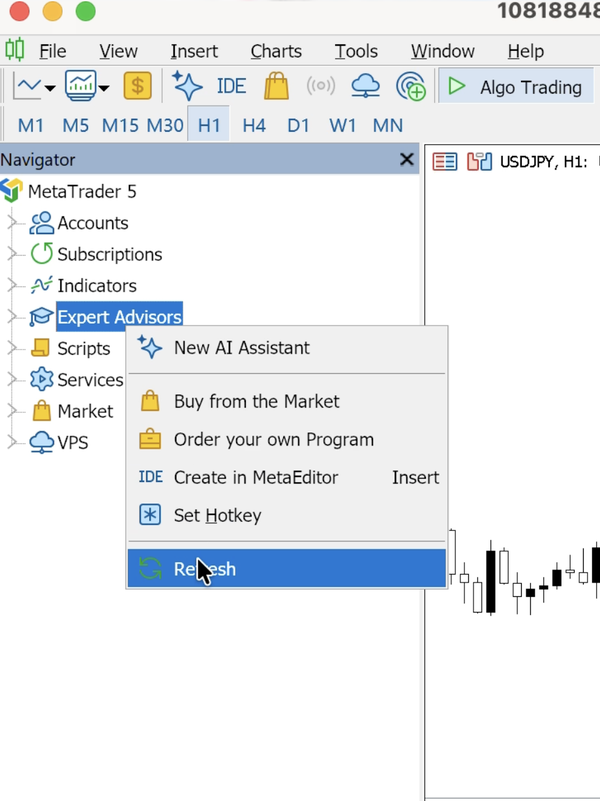
Task: Open the View menu
Action: pyautogui.click(x=118, y=51)
